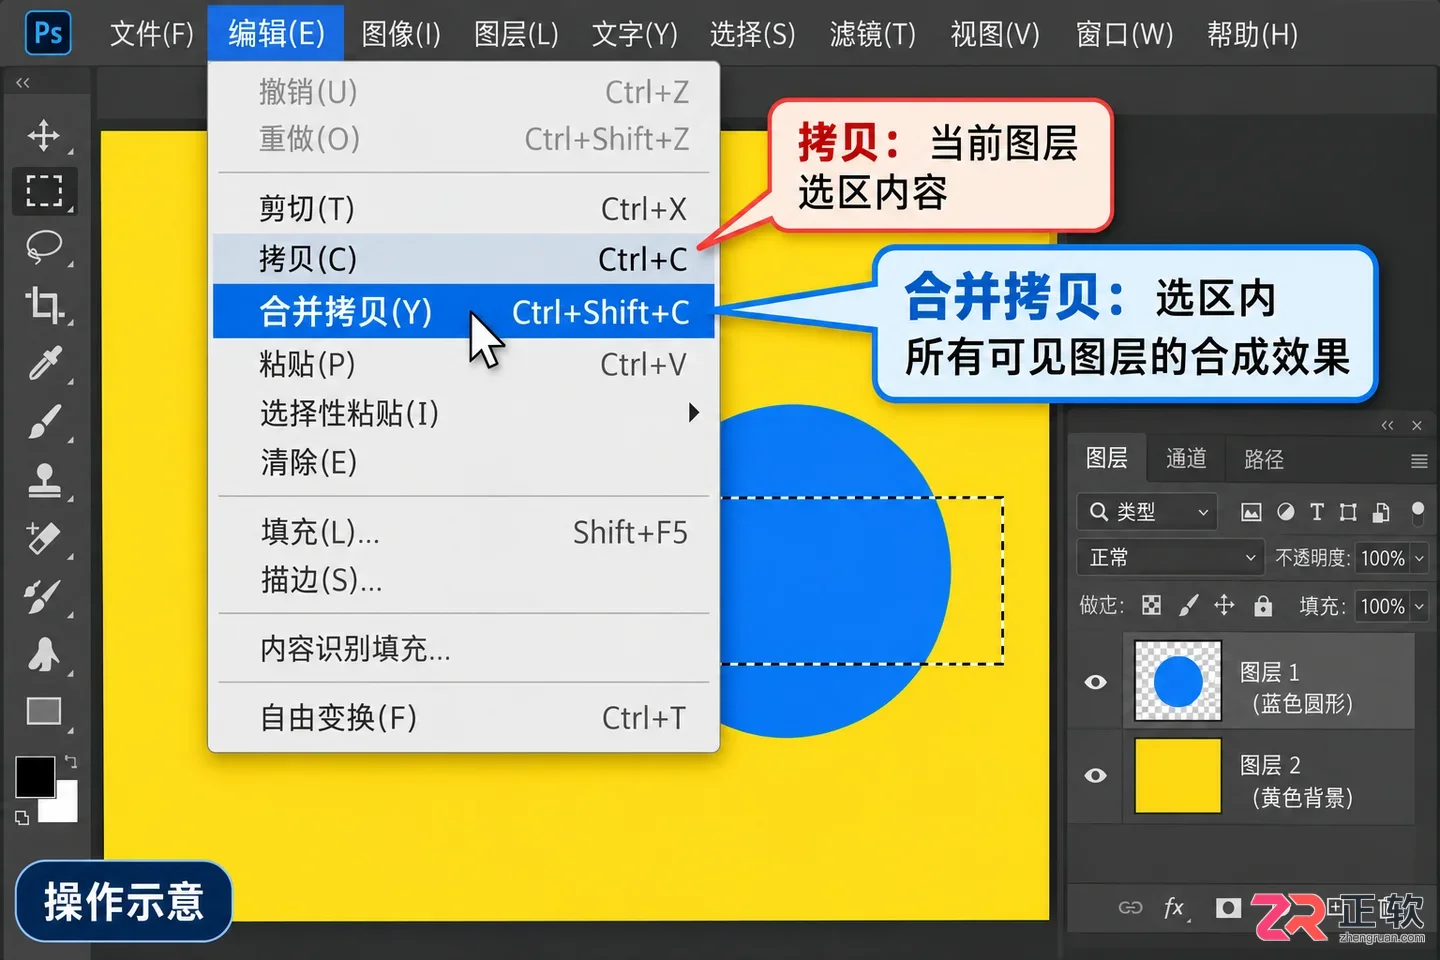Lock all on layer with padlock icon
The height and width of the screenshot is (960, 1440).
coord(1264,606)
